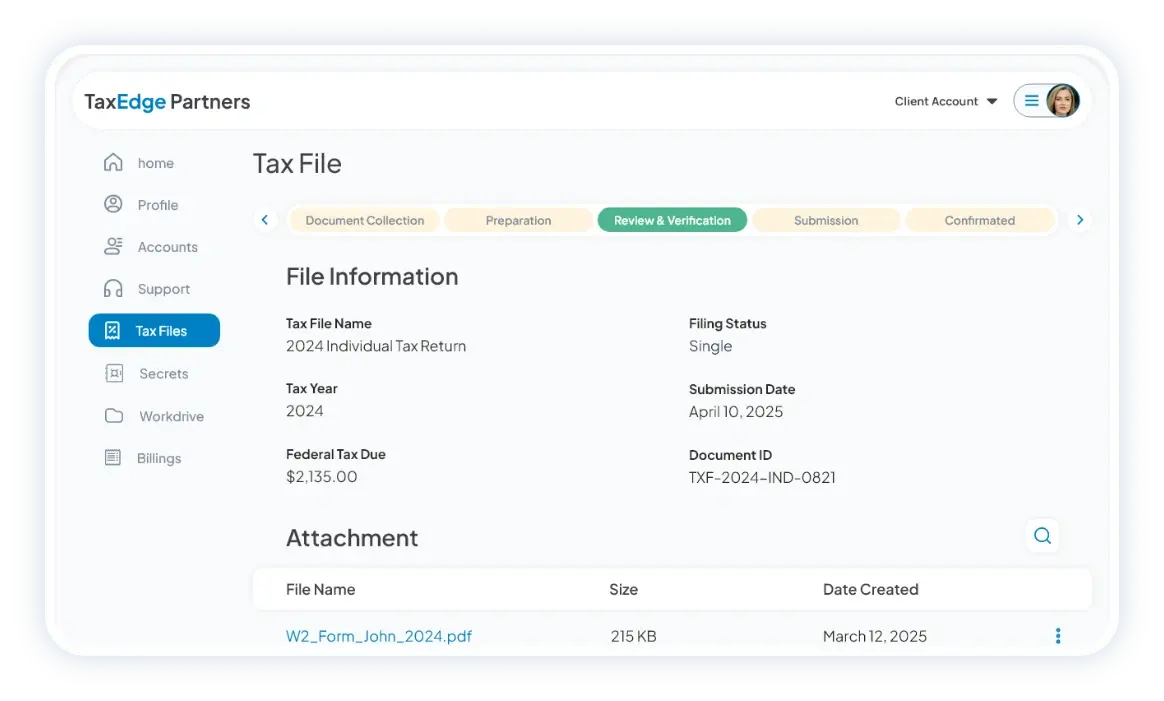Open the hamburger menu next to the avatar

point(1030,100)
